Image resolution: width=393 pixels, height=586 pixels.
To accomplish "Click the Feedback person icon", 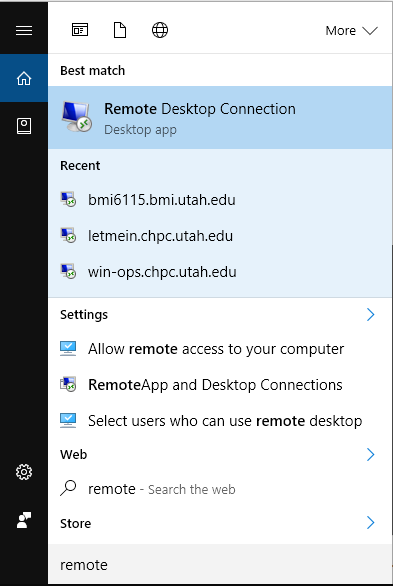I will tap(24, 520).
